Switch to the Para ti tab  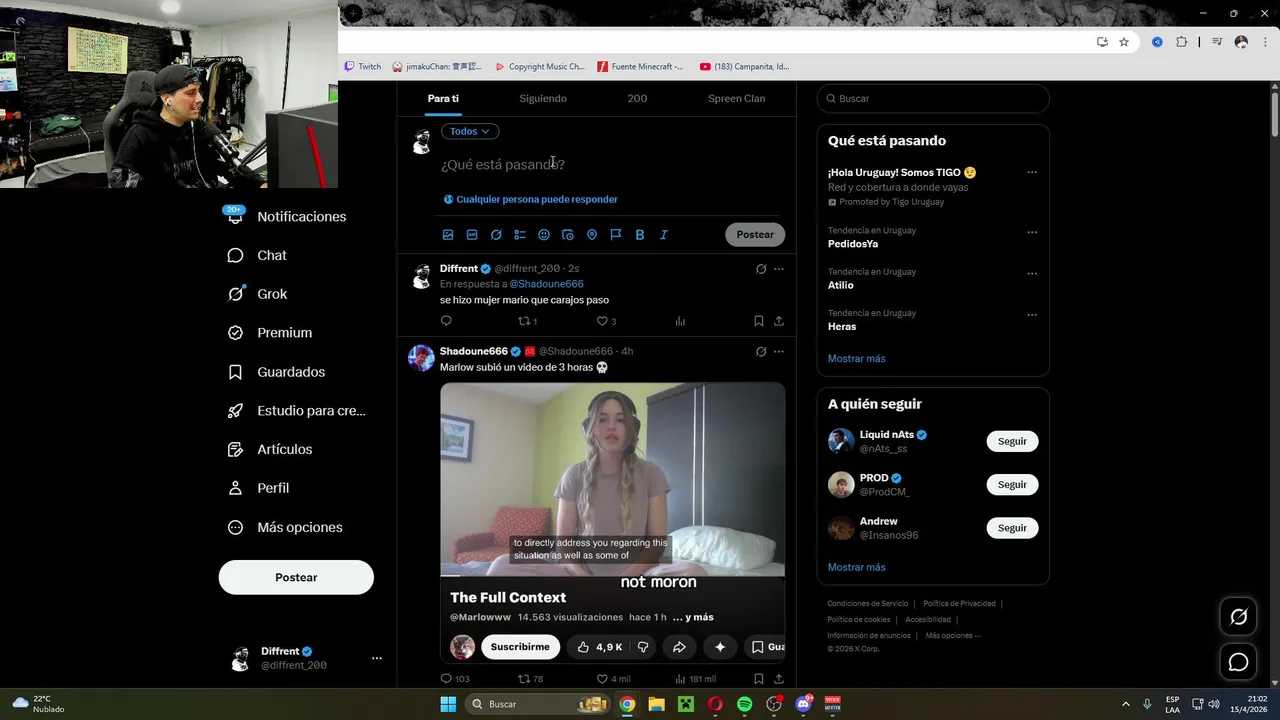443,99
